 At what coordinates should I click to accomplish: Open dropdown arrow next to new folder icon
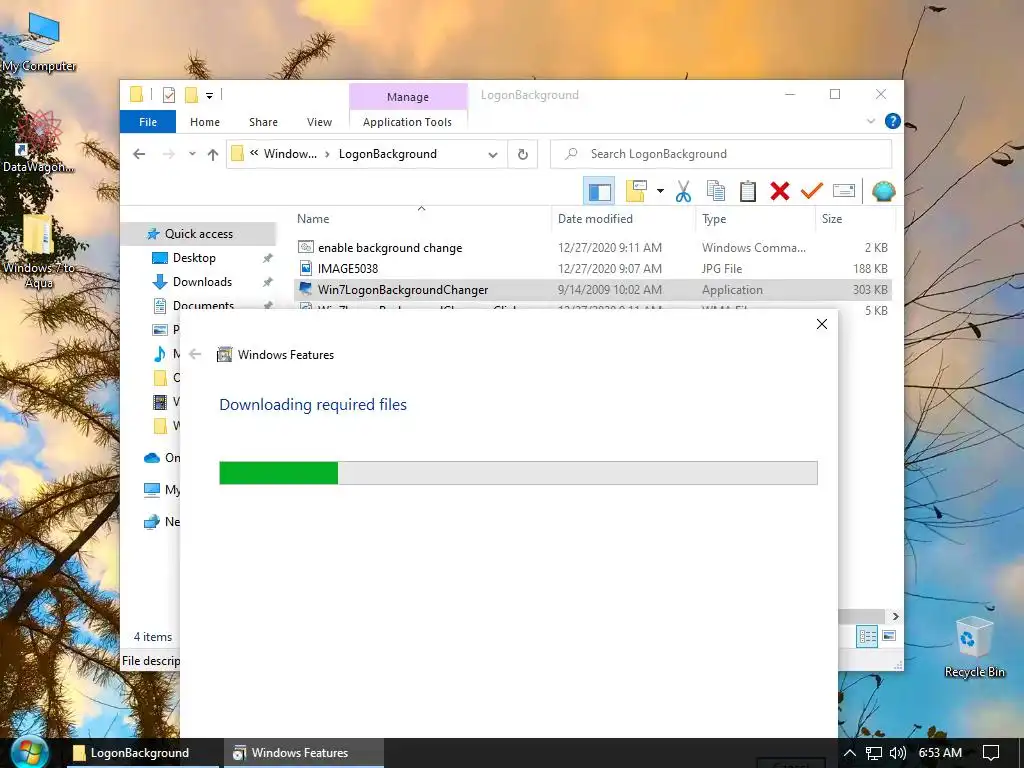coord(660,191)
